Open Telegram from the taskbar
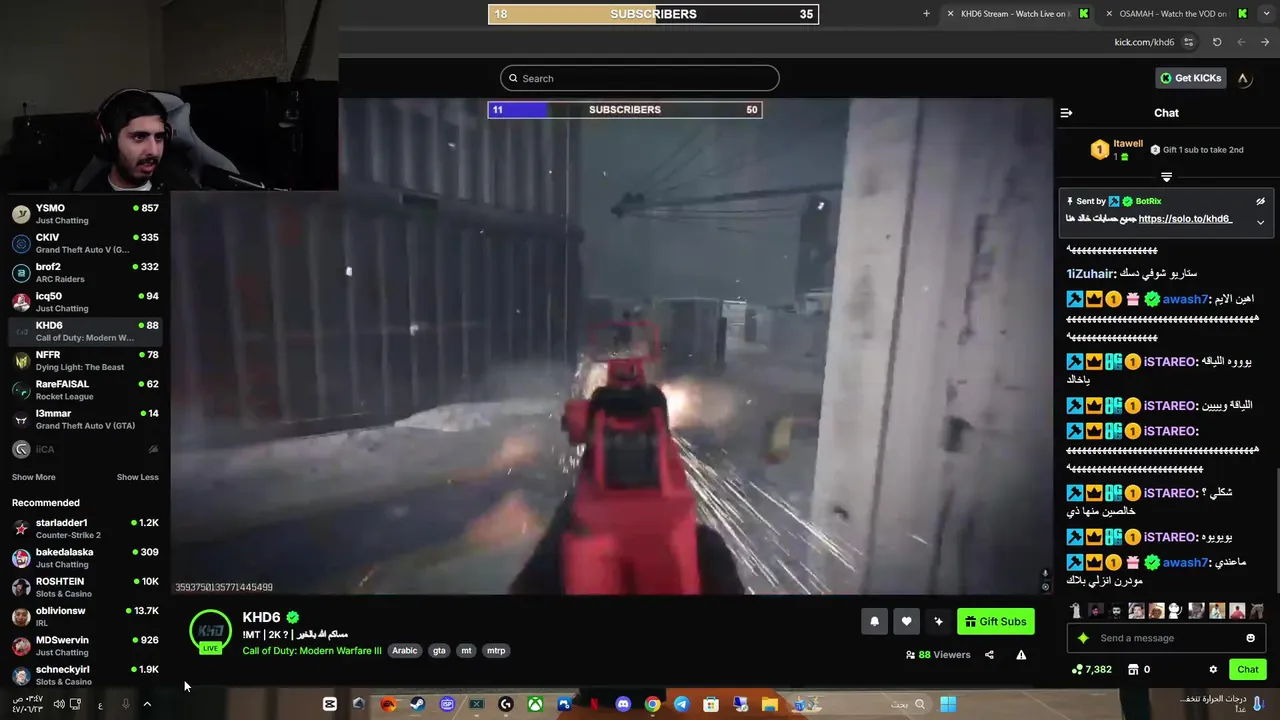This screenshot has width=1280, height=720. tap(681, 704)
